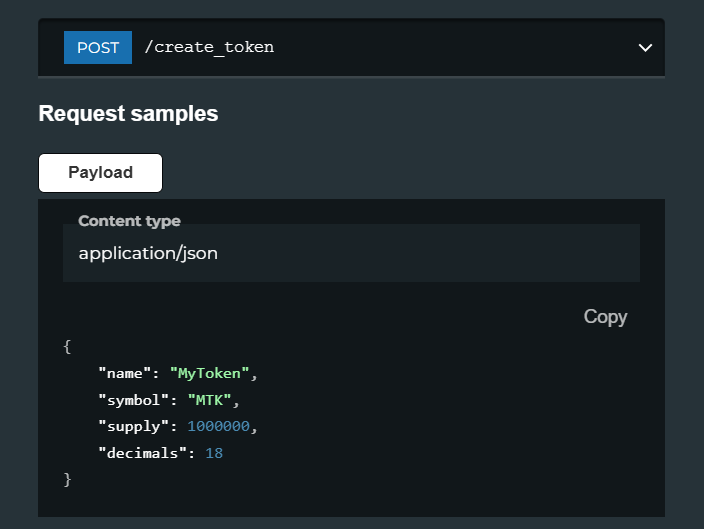Screen dimensions: 704x529
Task: Select the 1000000 supply number
Action: 218,426
